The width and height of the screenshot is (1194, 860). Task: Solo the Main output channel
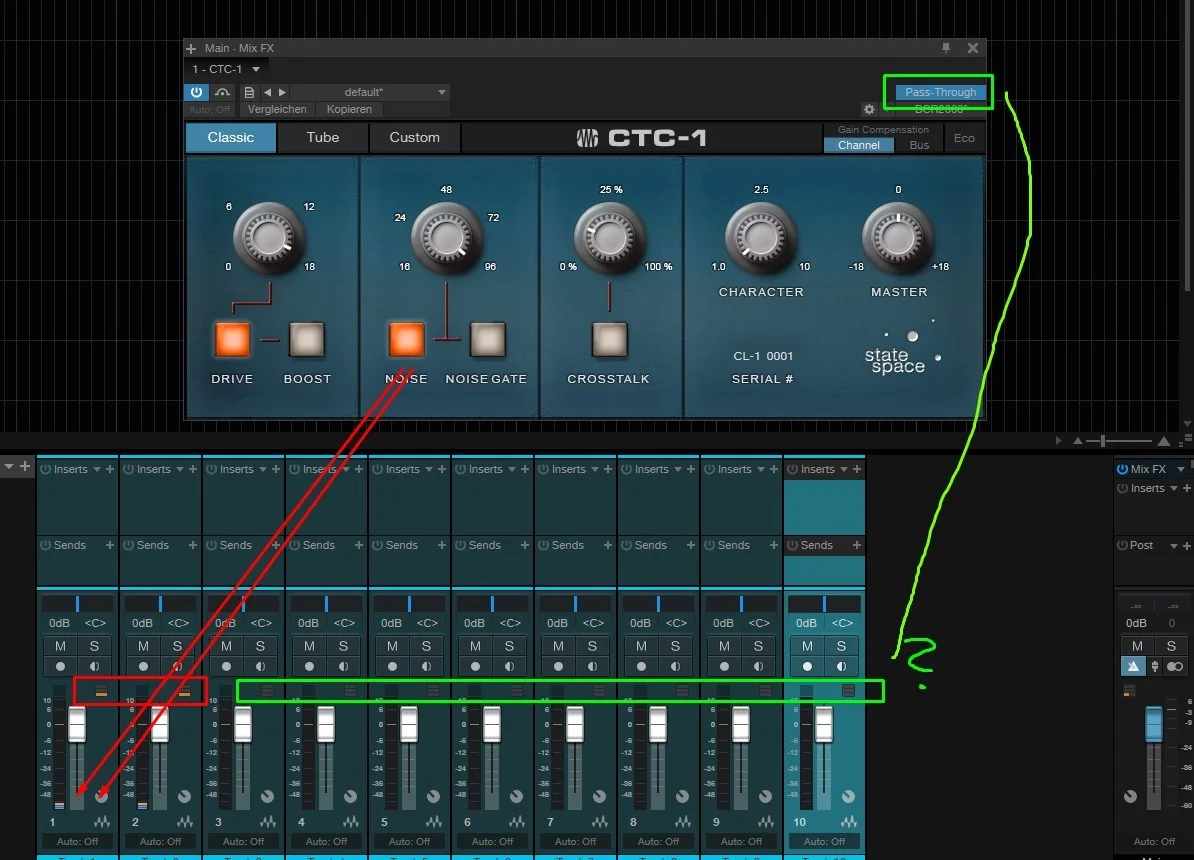(x=1171, y=646)
